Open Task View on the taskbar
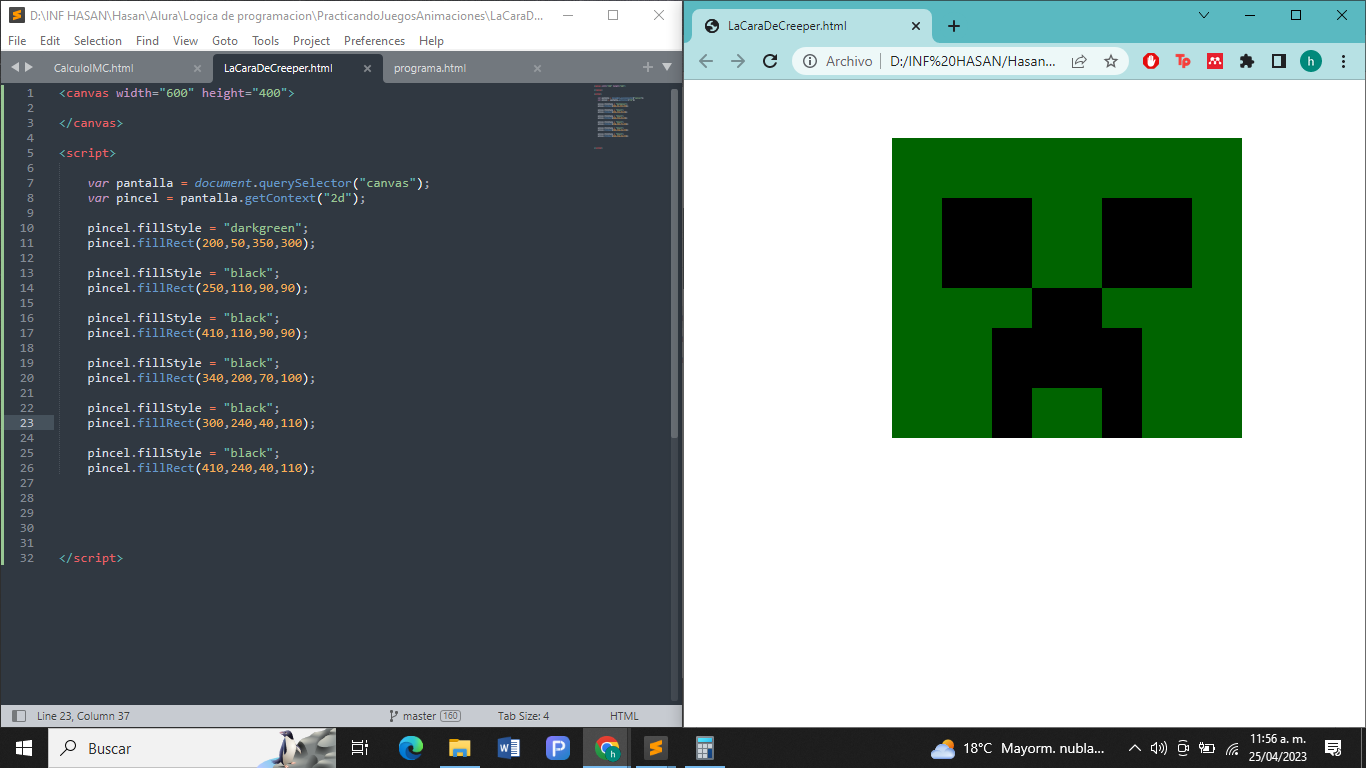Image resolution: width=1366 pixels, height=768 pixels. coord(360,748)
